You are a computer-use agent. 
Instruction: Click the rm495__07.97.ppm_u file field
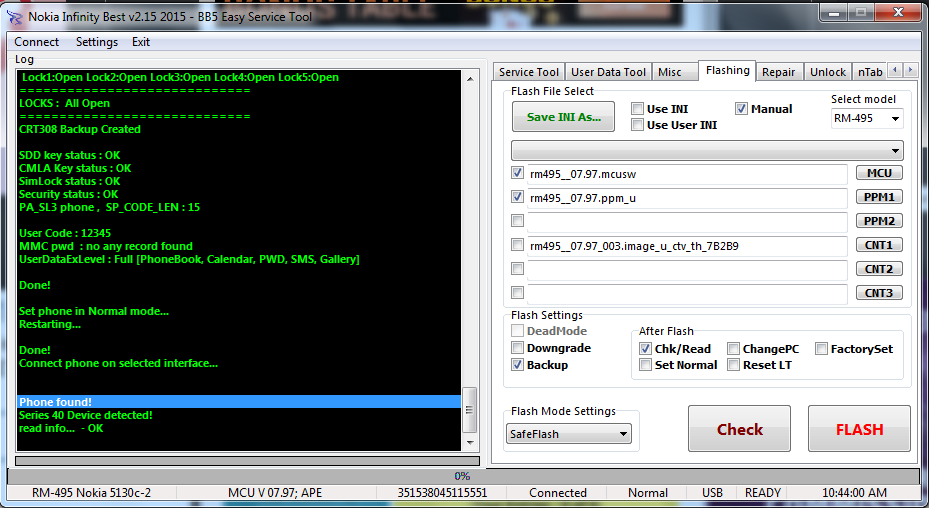[687, 198]
